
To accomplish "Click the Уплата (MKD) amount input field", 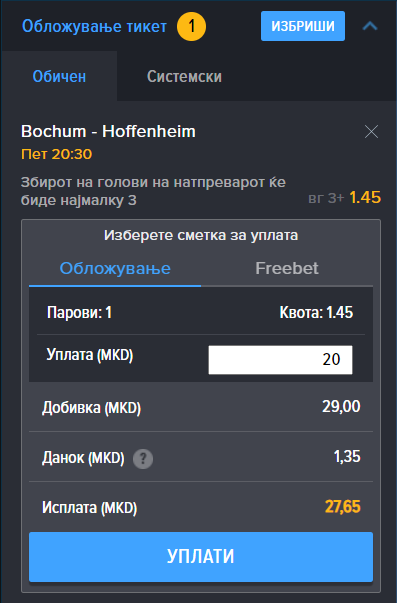I will coord(280,360).
